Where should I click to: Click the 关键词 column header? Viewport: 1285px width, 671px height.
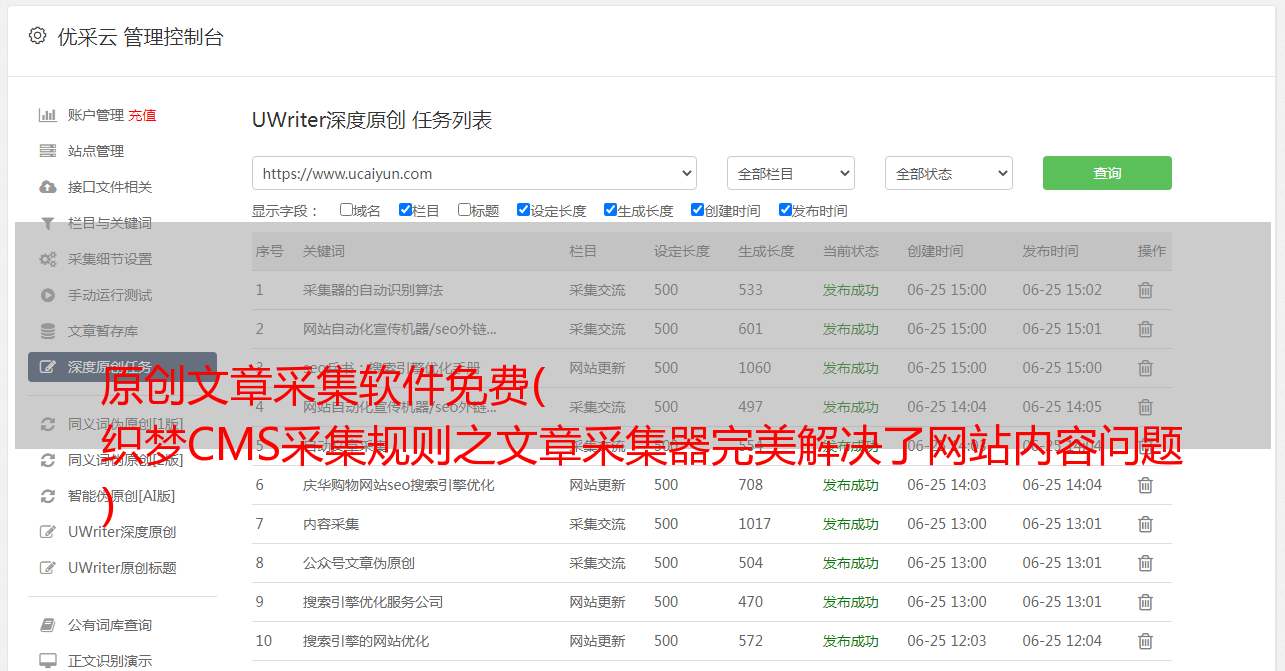coord(324,251)
